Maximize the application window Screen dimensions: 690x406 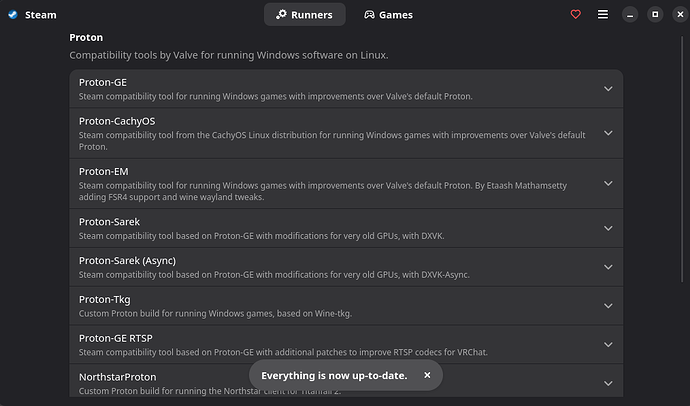(655, 15)
